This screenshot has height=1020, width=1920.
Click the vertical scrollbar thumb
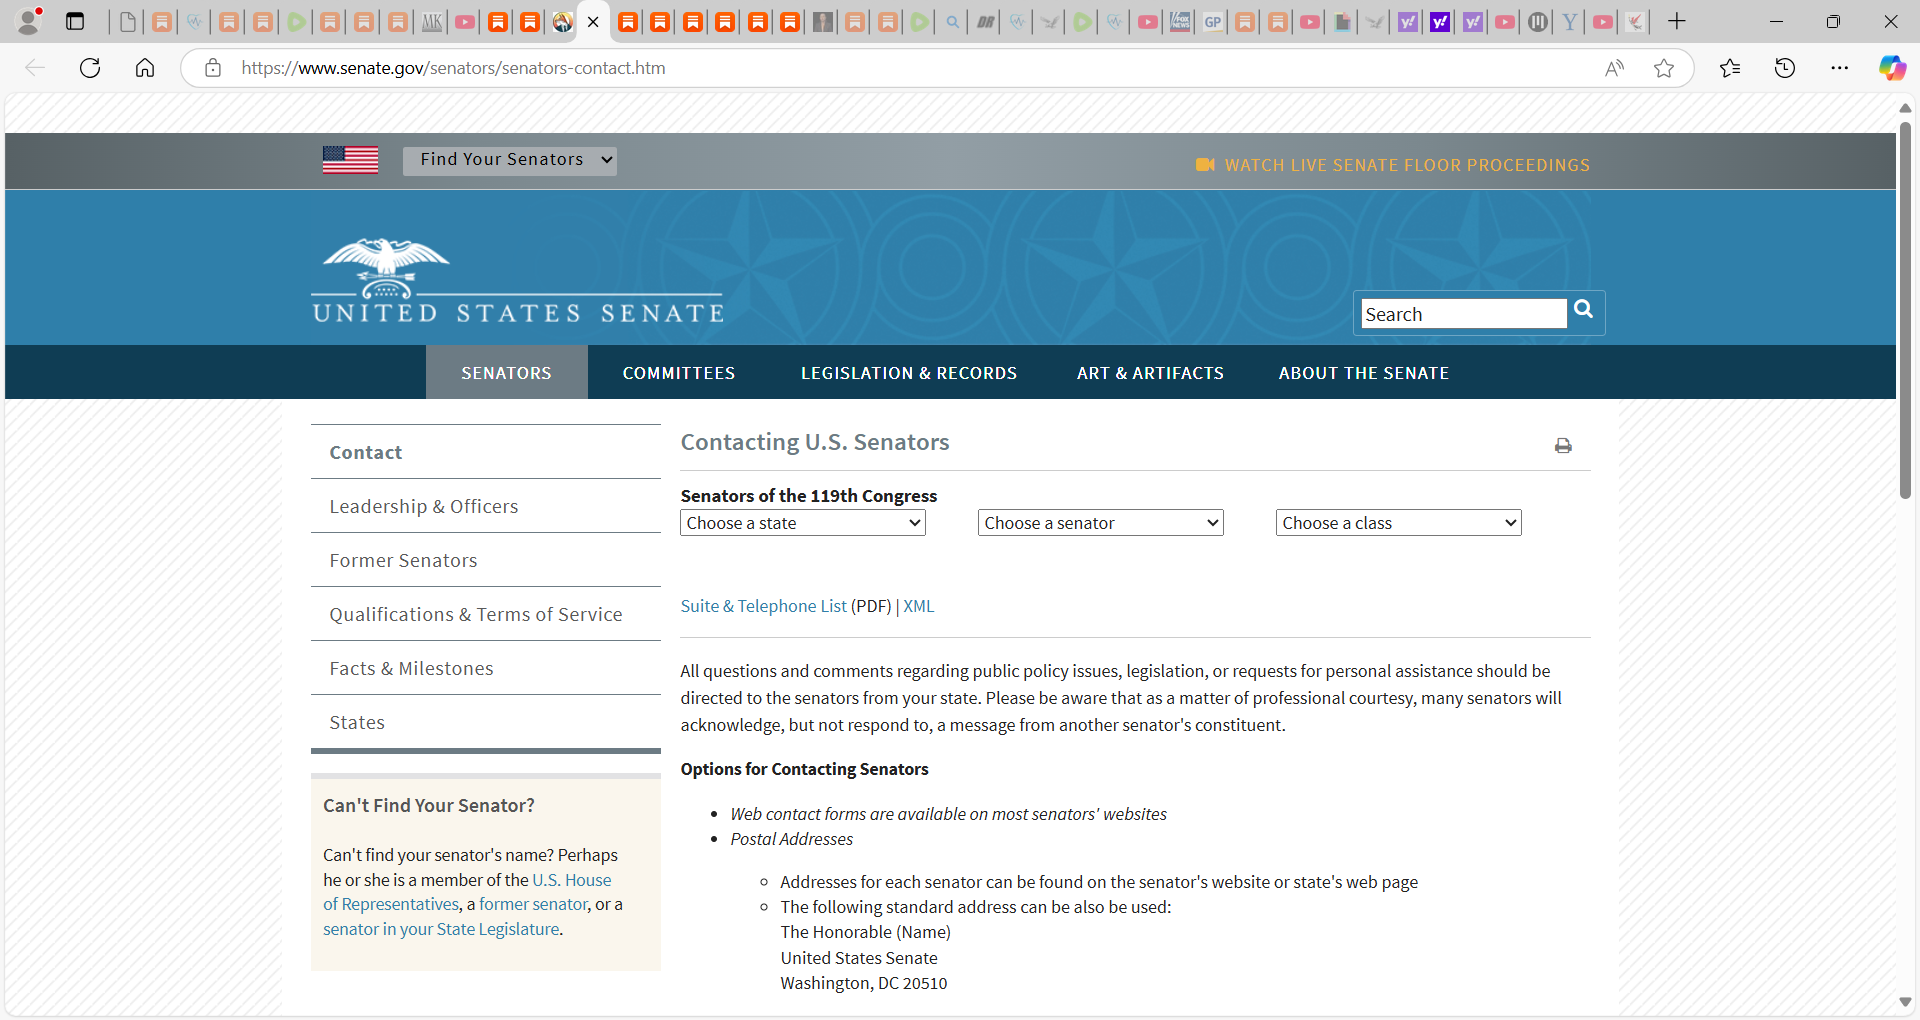[1905, 310]
